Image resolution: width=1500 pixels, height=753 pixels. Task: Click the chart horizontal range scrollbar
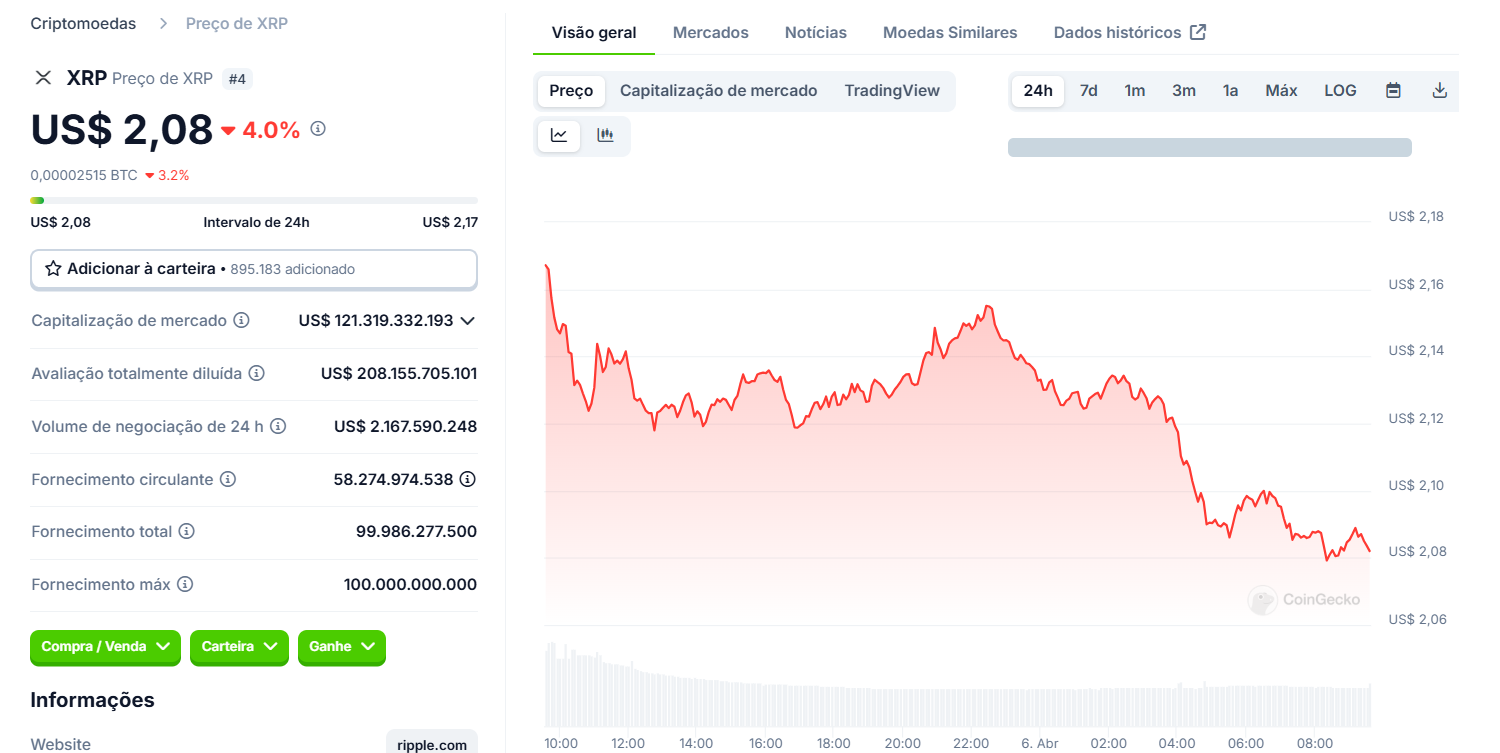tap(1210, 148)
